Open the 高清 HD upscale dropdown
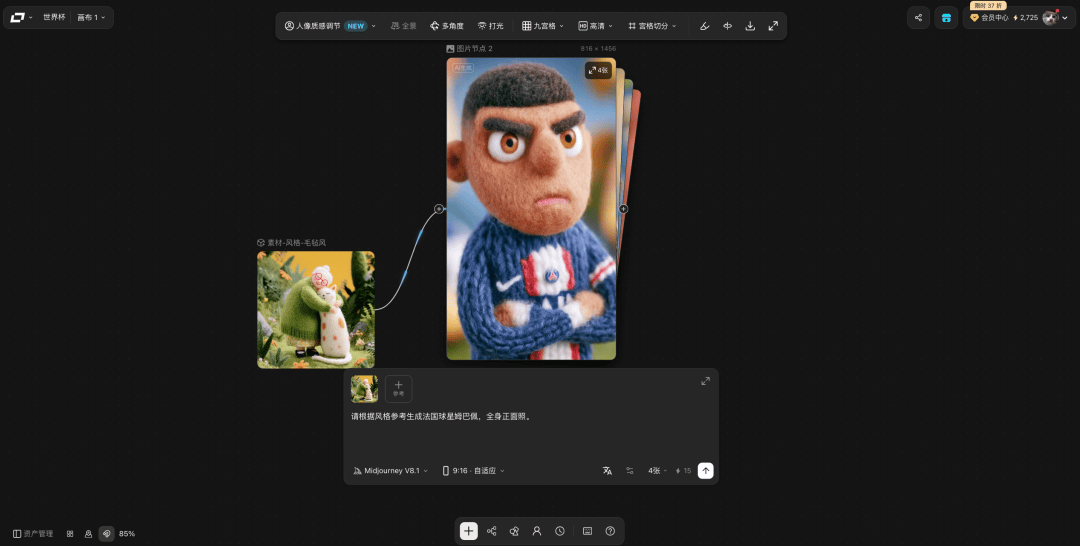This screenshot has height=546, width=1080. (x=595, y=26)
